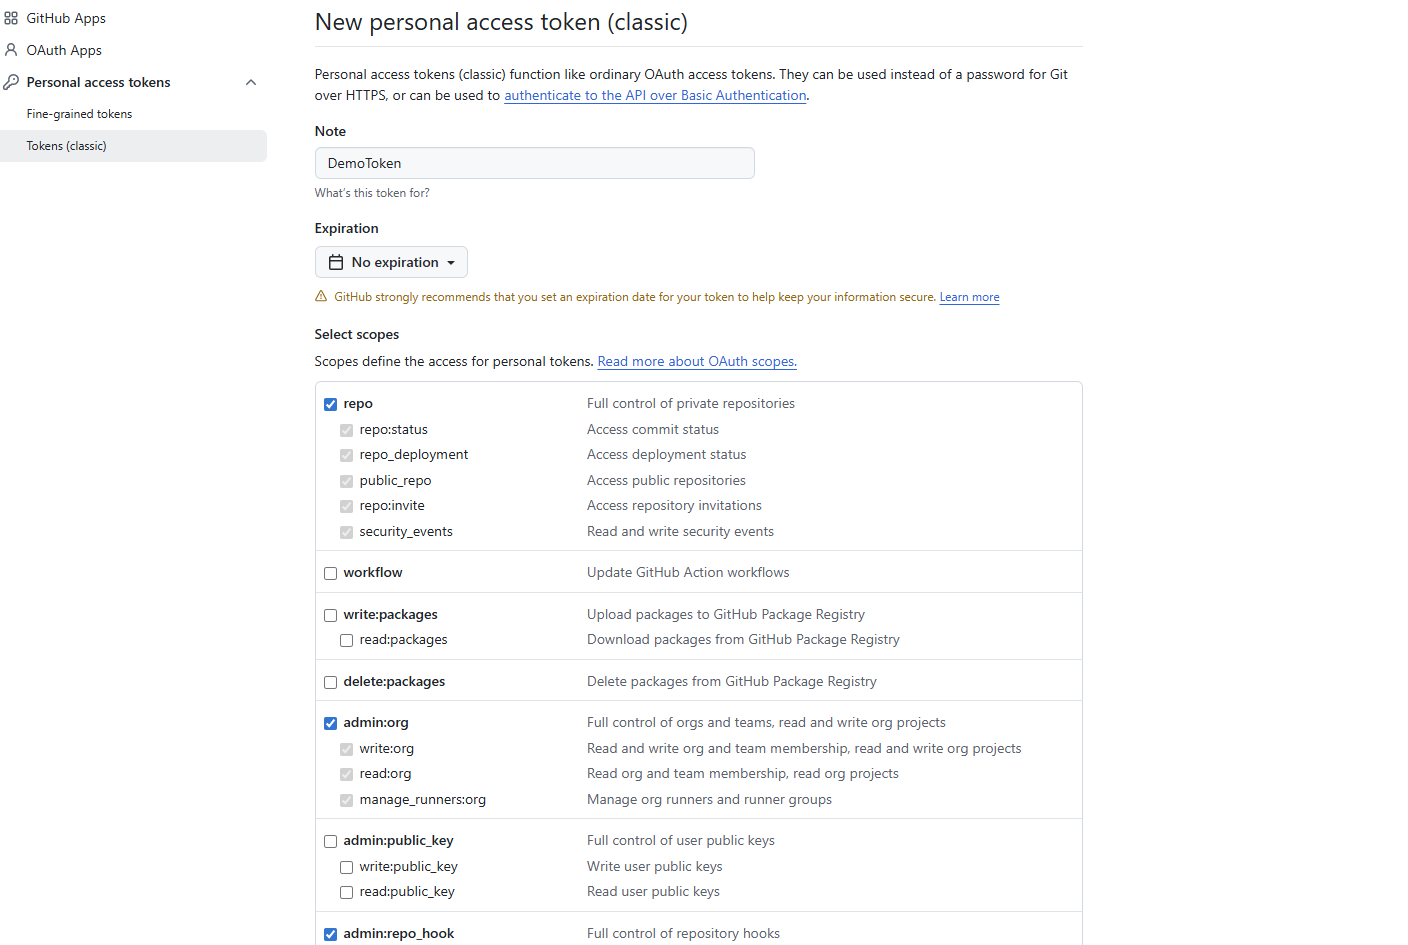Click the calendar icon on expiration button
The image size is (1408, 945).
[334, 261]
